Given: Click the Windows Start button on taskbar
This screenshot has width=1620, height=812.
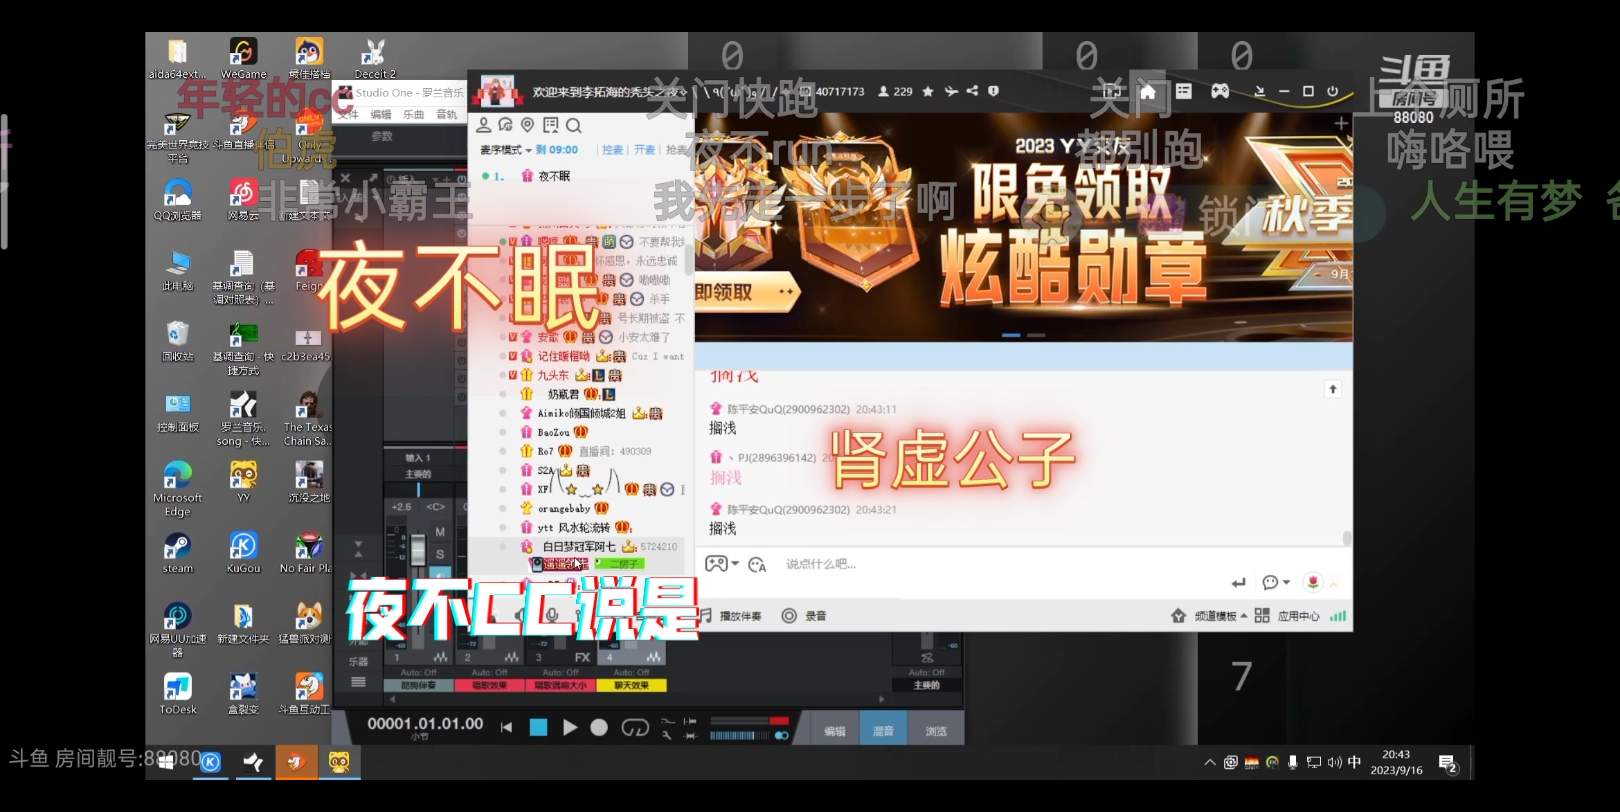Looking at the screenshot, I should (x=166, y=763).
